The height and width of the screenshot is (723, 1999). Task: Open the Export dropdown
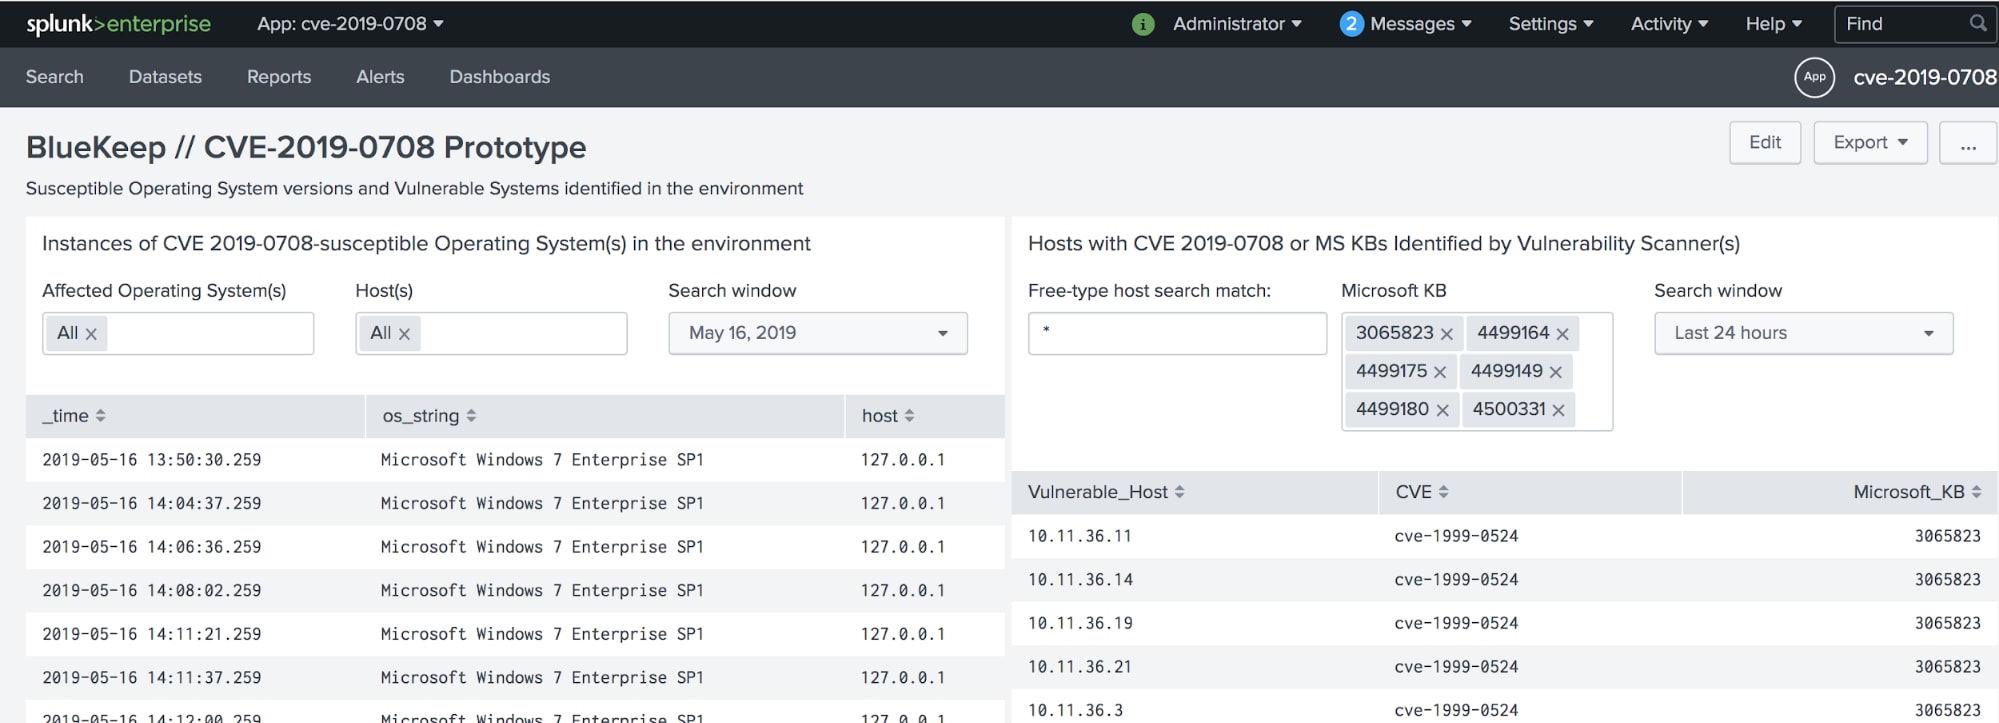point(1870,143)
